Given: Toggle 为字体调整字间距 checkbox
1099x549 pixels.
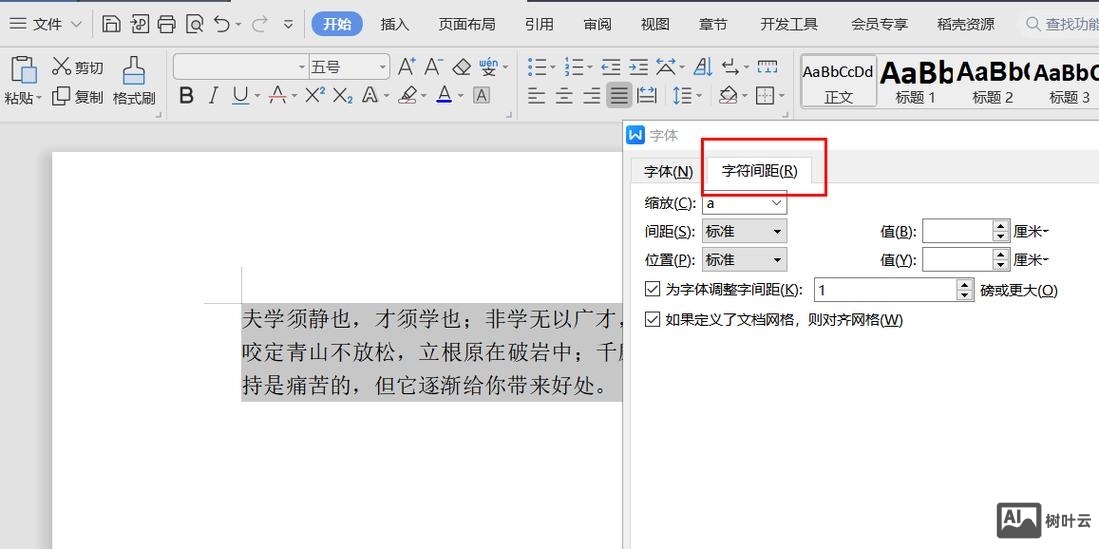Looking at the screenshot, I should click(x=653, y=289).
